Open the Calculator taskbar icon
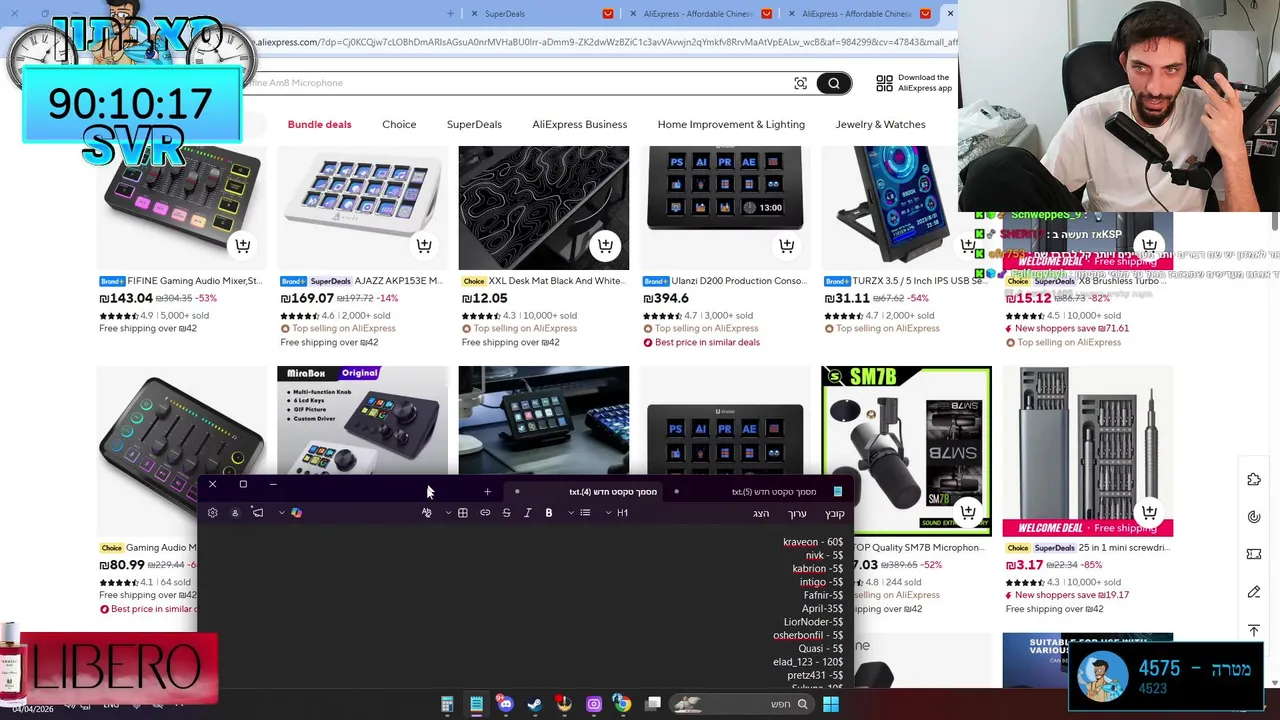This screenshot has width=1280, height=720. coord(447,704)
